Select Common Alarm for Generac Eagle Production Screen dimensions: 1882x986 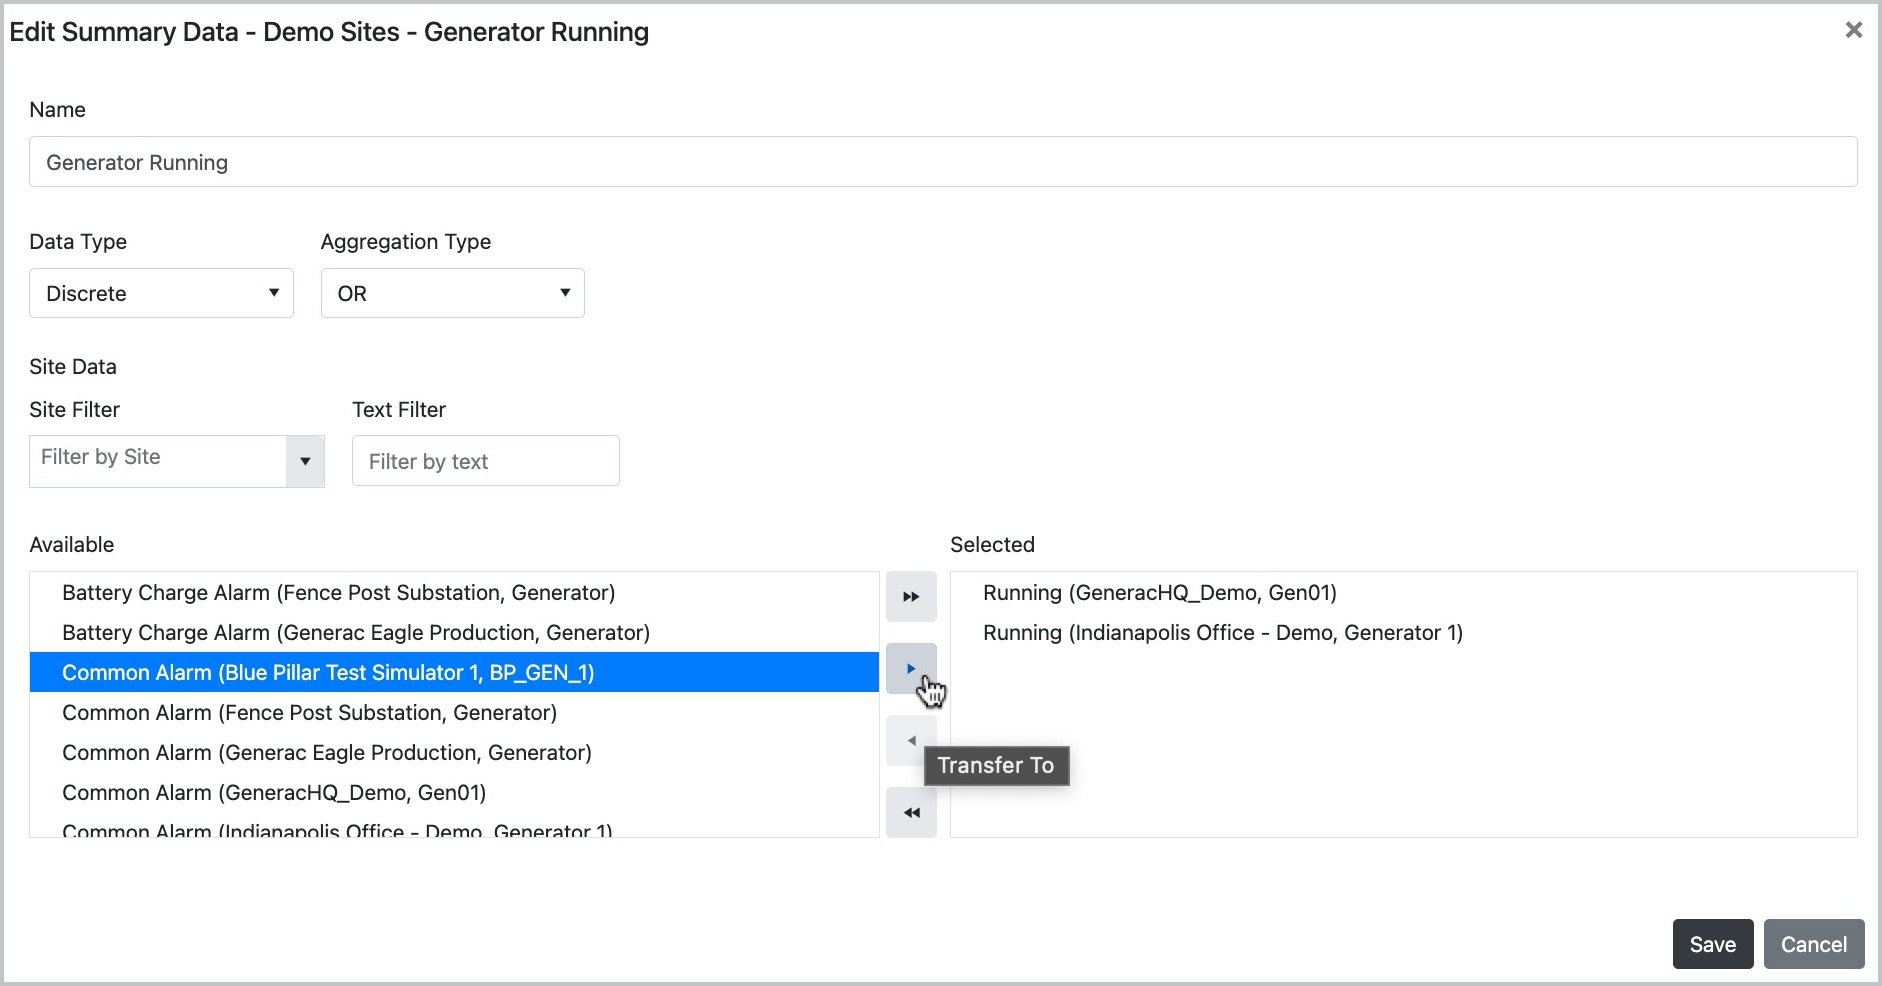326,753
